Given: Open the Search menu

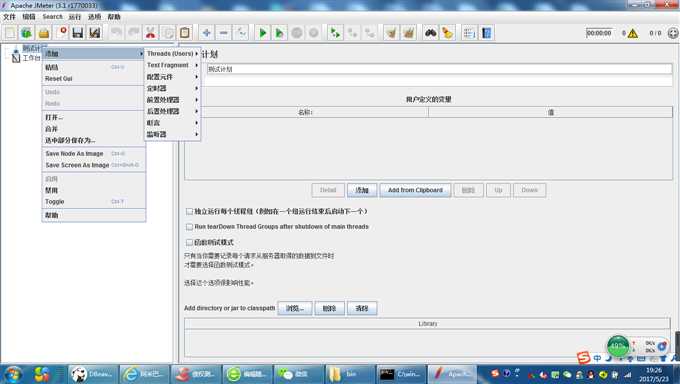Looking at the screenshot, I should (52, 16).
